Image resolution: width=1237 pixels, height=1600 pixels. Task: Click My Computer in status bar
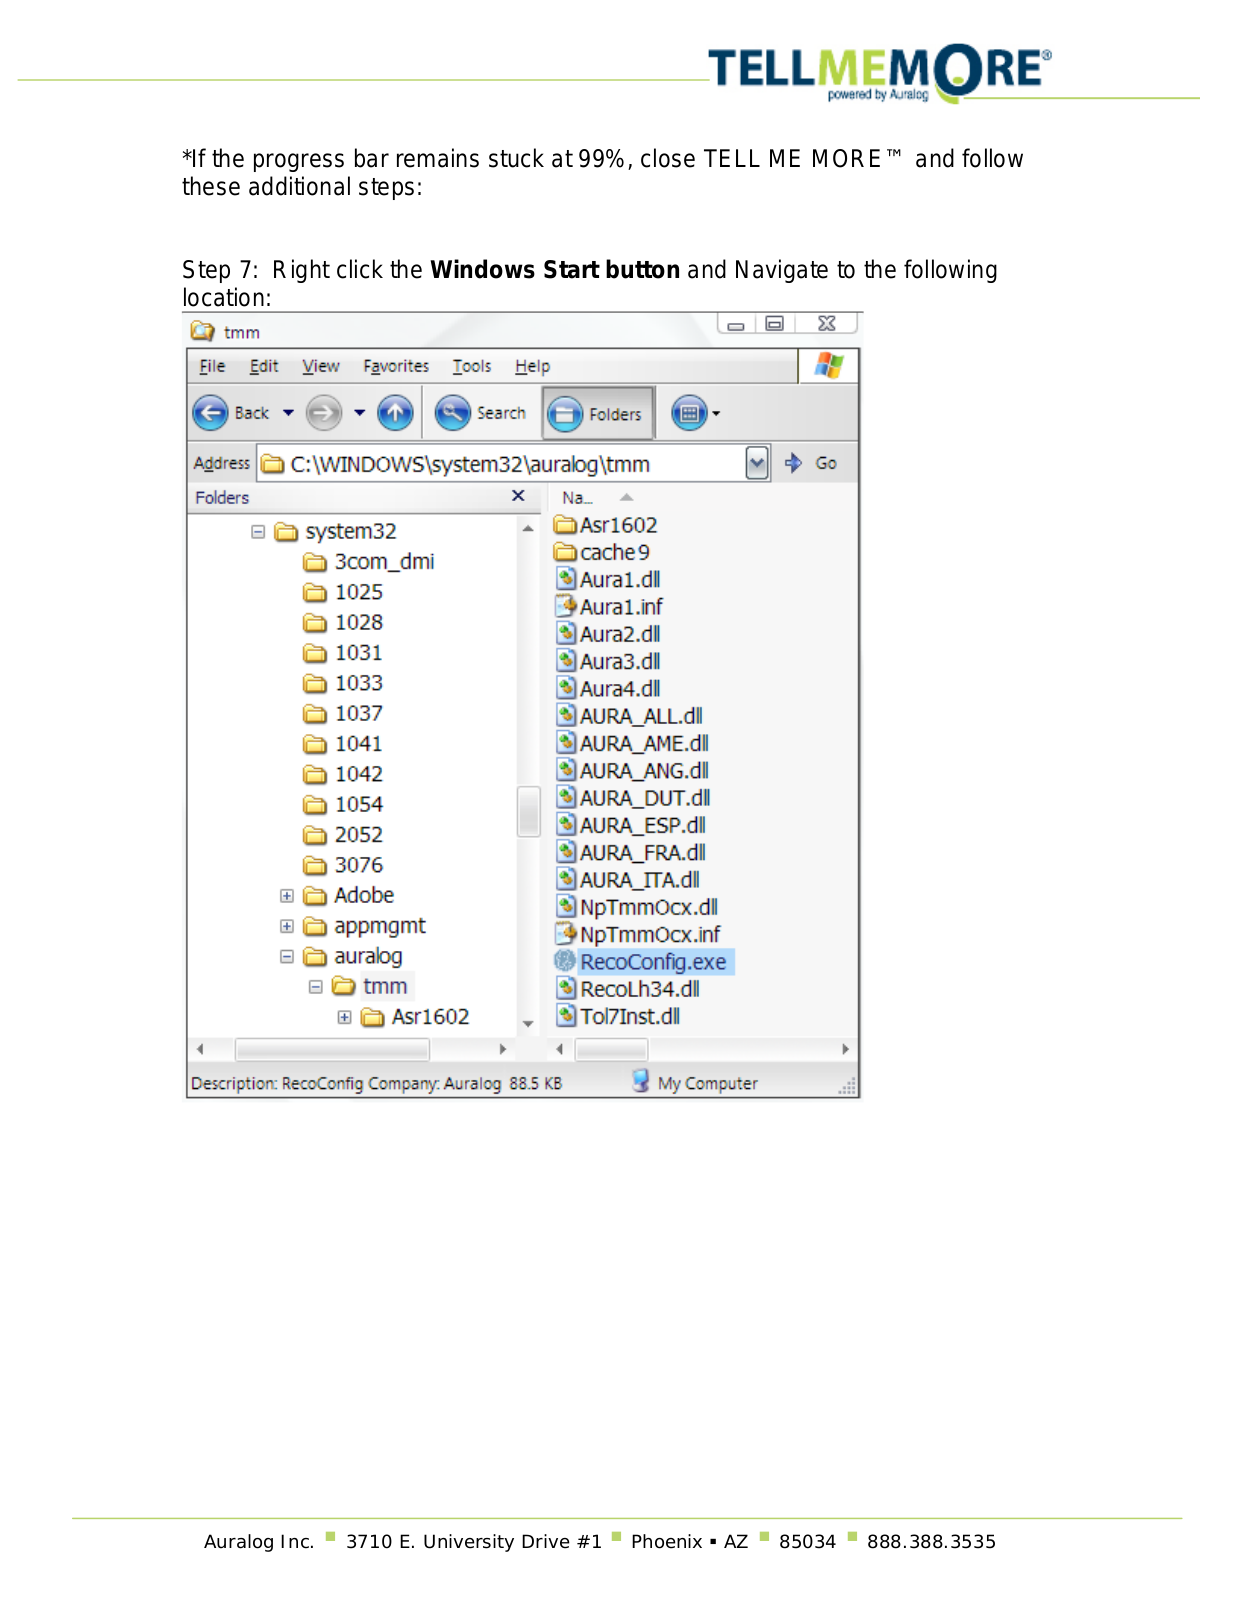[694, 1083]
